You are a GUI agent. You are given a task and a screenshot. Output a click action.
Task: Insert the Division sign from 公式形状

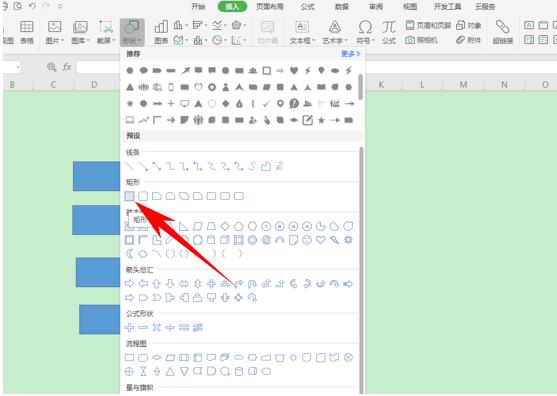tap(170, 327)
